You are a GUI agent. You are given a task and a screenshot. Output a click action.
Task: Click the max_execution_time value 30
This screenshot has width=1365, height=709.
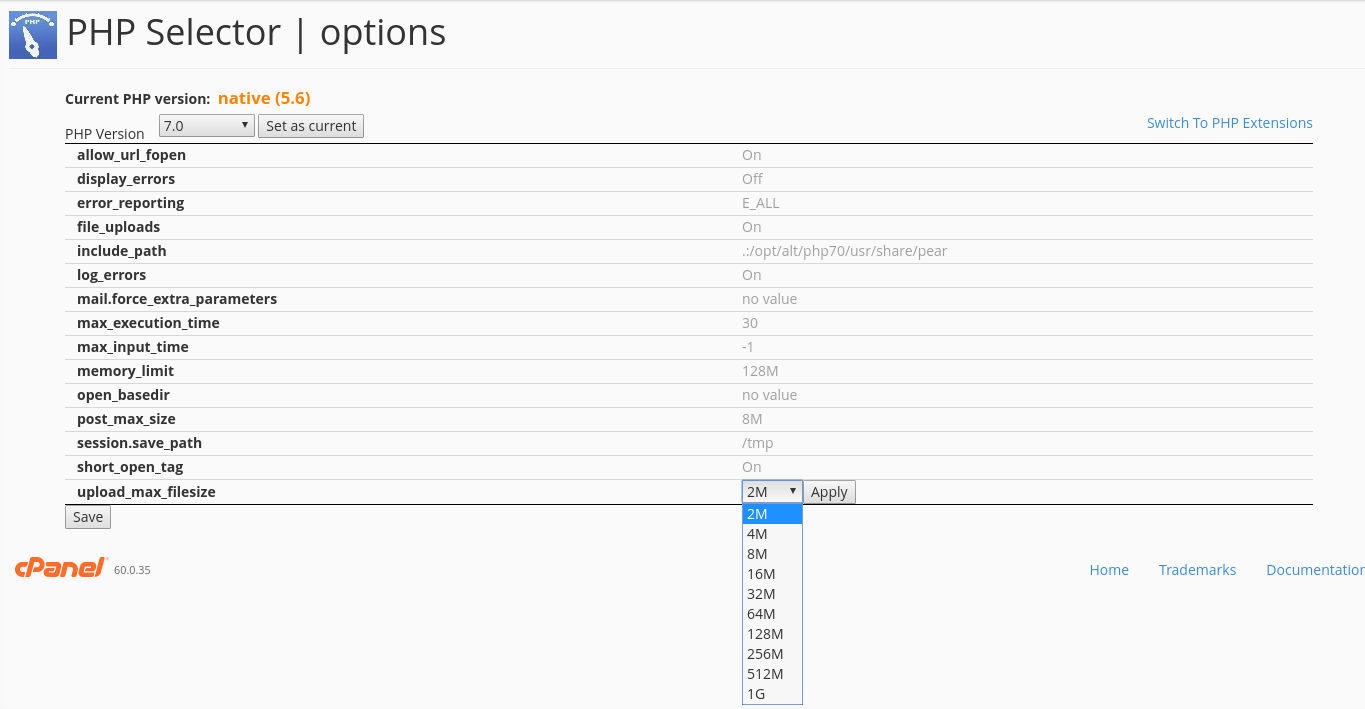pos(750,323)
